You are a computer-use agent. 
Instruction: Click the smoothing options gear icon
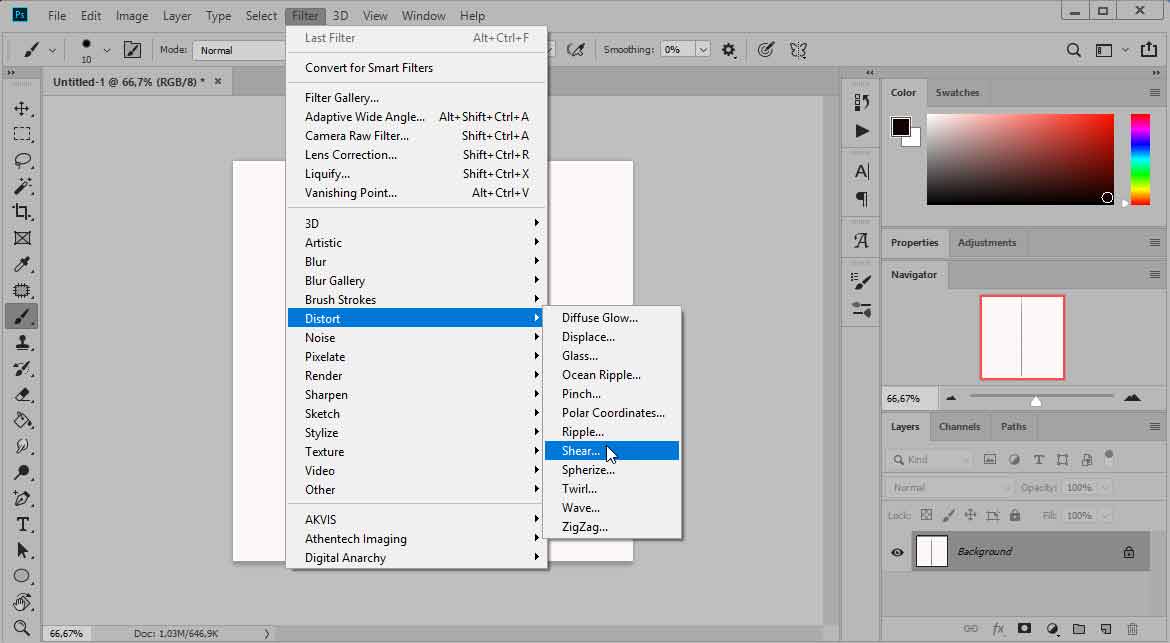pyautogui.click(x=728, y=49)
